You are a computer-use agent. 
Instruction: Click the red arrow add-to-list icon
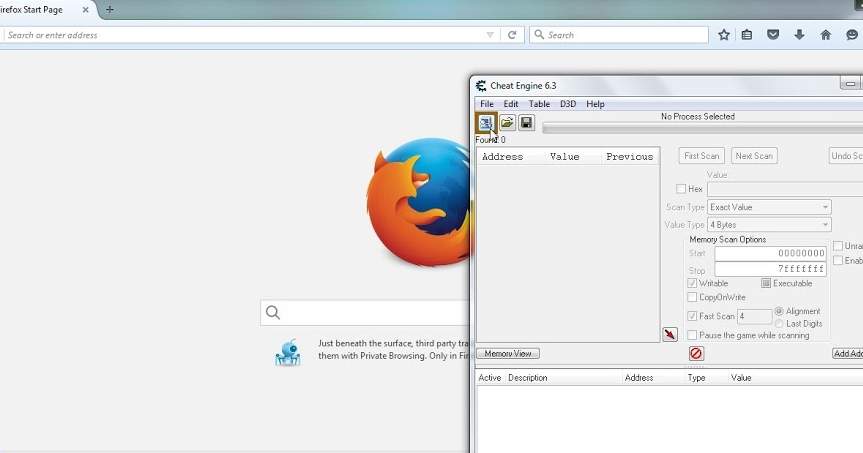(670, 334)
